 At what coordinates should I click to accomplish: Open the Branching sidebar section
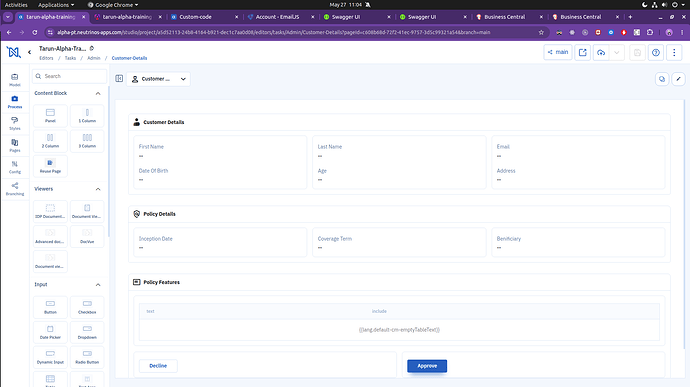tap(15, 189)
